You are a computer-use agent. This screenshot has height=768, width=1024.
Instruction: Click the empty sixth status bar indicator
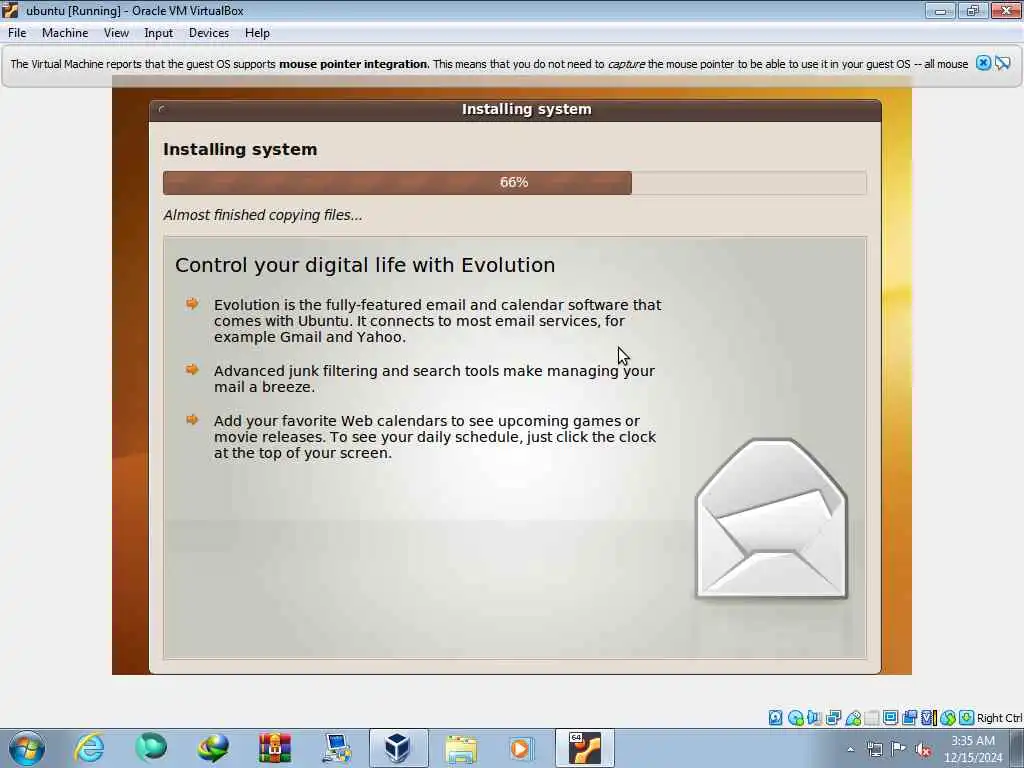click(x=871, y=718)
